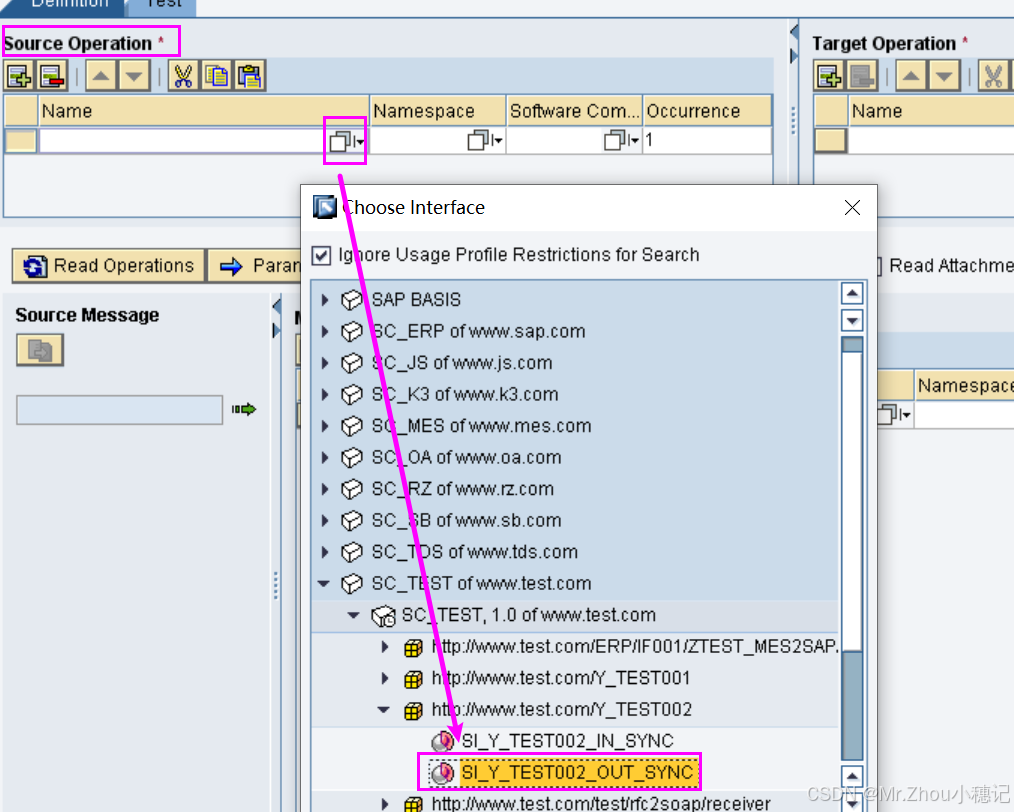Viewport: 1014px width, 812px height.
Task: Click the Insert Row icon under Target Operation
Action: [x=828, y=75]
